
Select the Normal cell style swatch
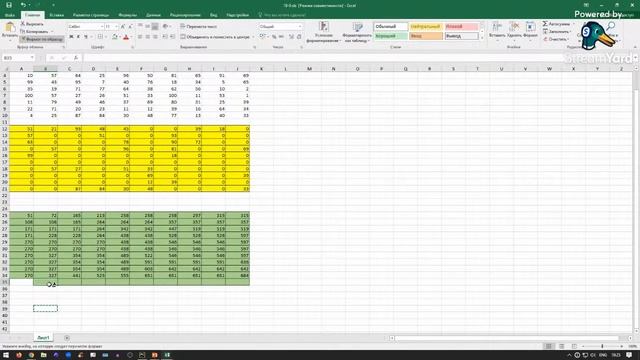391,27
